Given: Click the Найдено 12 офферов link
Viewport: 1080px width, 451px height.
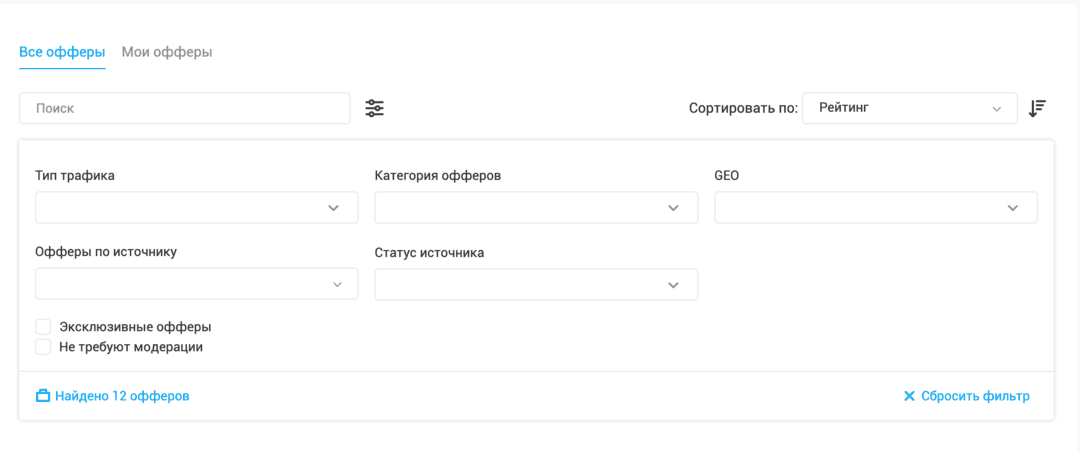Looking at the screenshot, I should (x=112, y=396).
